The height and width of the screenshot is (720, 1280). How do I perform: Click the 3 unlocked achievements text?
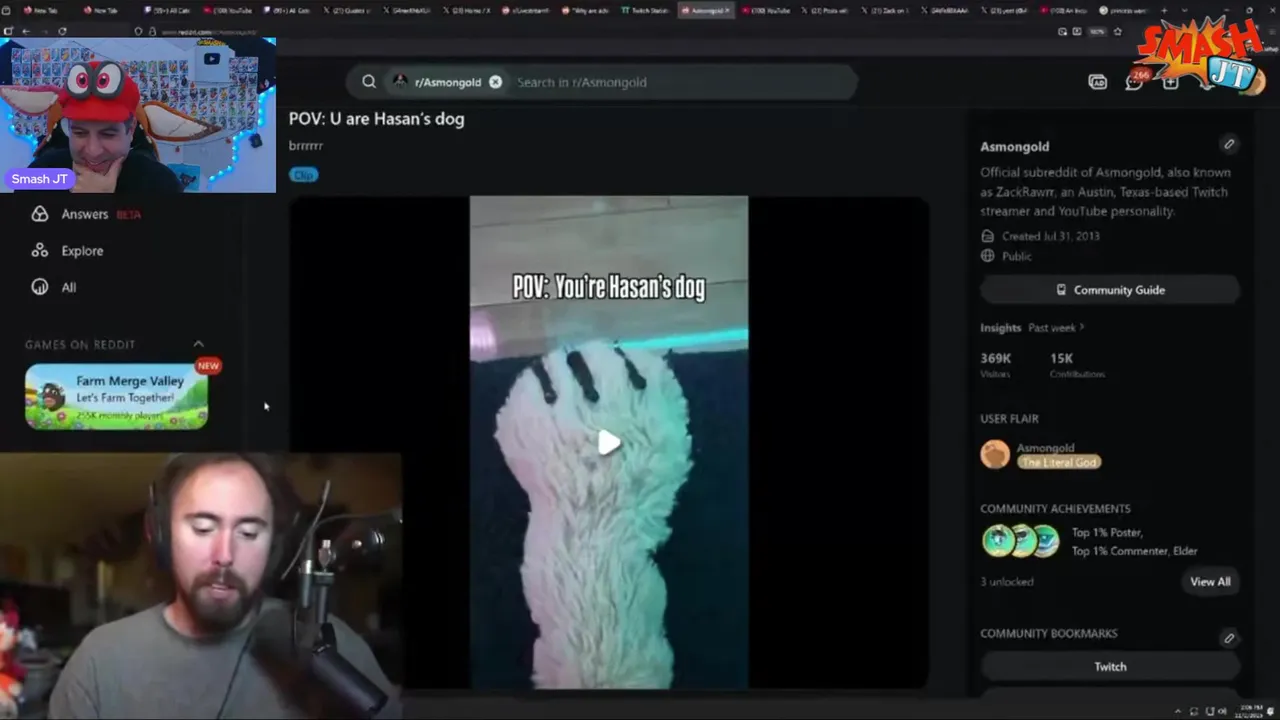coord(1006,581)
